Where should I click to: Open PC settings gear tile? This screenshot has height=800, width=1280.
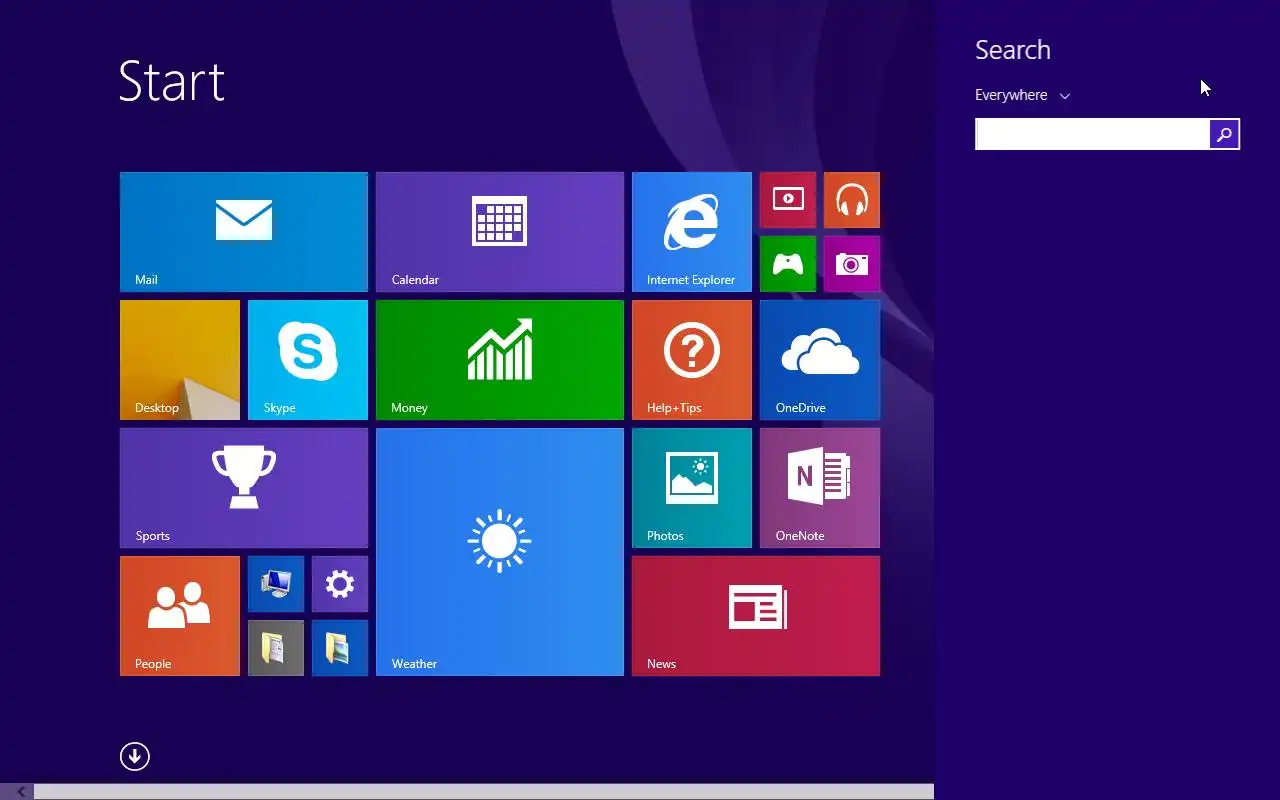[340, 584]
